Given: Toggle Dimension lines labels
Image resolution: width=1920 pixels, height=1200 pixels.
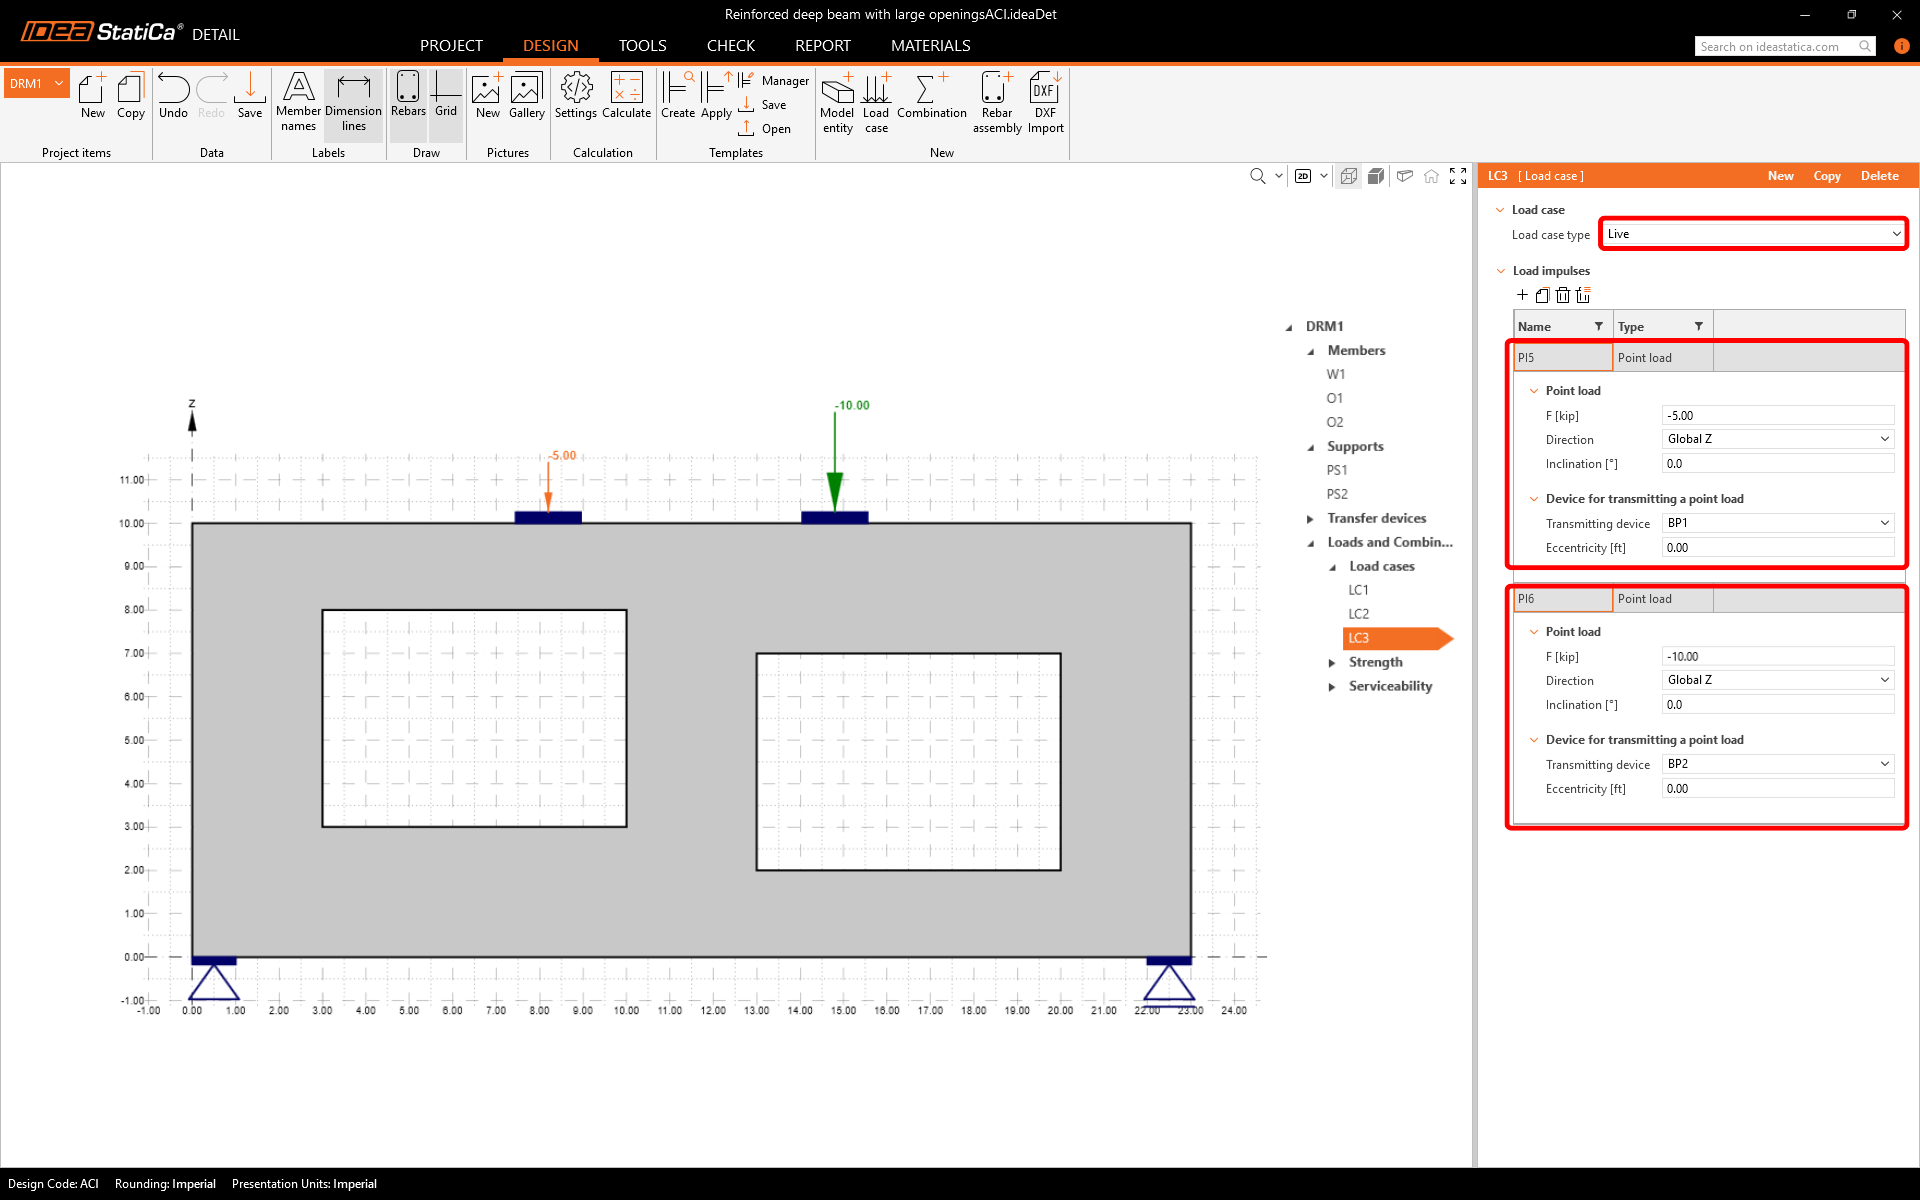Looking at the screenshot, I should click(x=353, y=101).
